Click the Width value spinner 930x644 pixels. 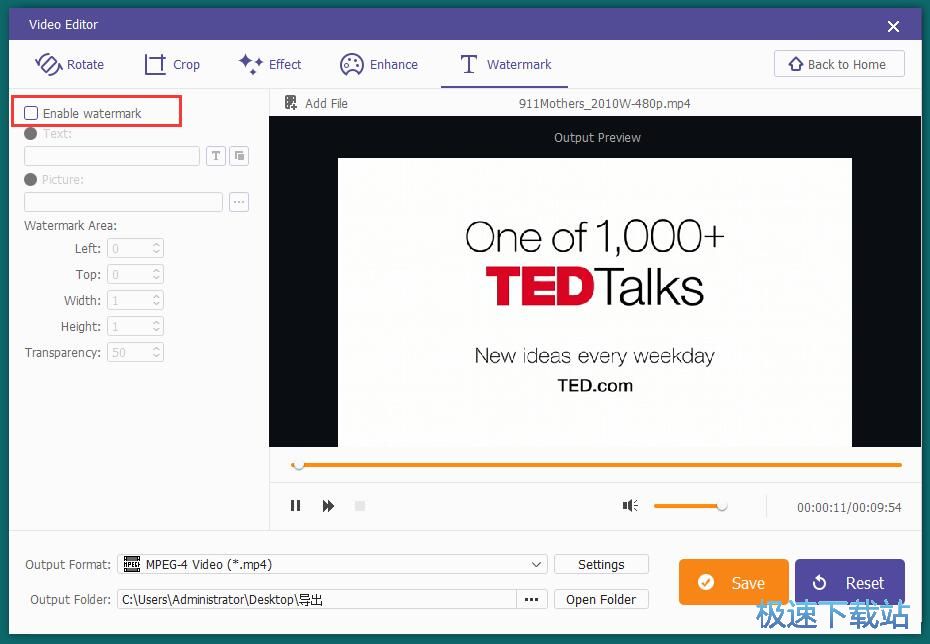pyautogui.click(x=135, y=301)
